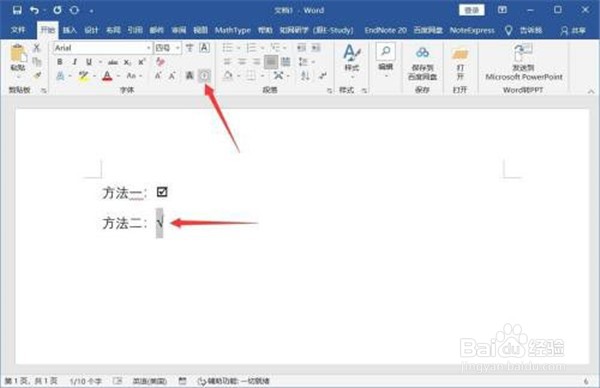Expand the underline style dropdown arrow
Viewport: 600px width, 388px height.
pos(100,62)
